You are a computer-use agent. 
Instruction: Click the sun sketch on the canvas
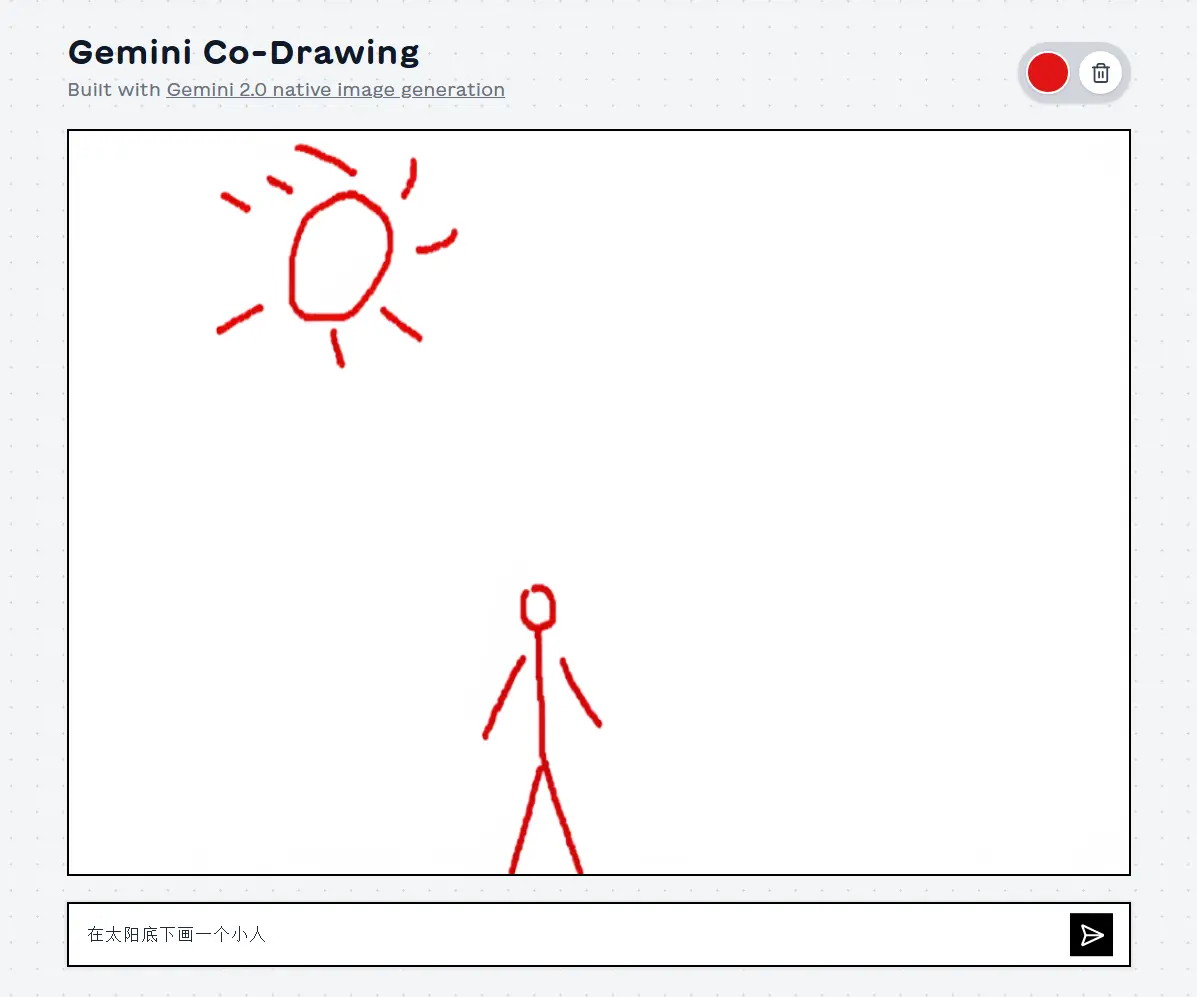click(x=340, y=255)
